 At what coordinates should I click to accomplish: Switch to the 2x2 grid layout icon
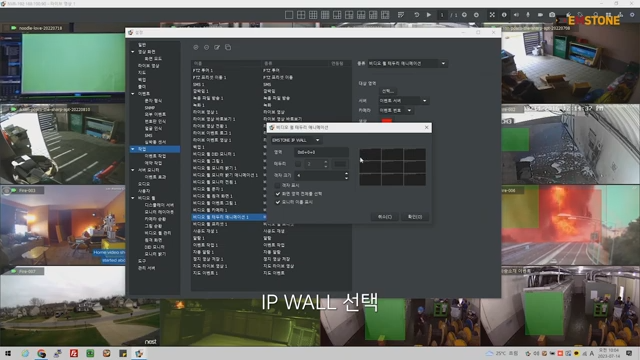301,15
